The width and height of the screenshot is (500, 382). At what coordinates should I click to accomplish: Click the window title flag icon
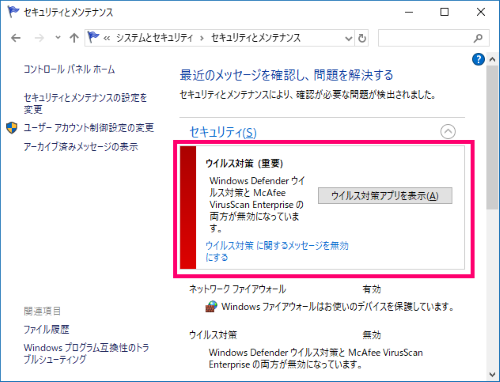pyautogui.click(x=13, y=12)
